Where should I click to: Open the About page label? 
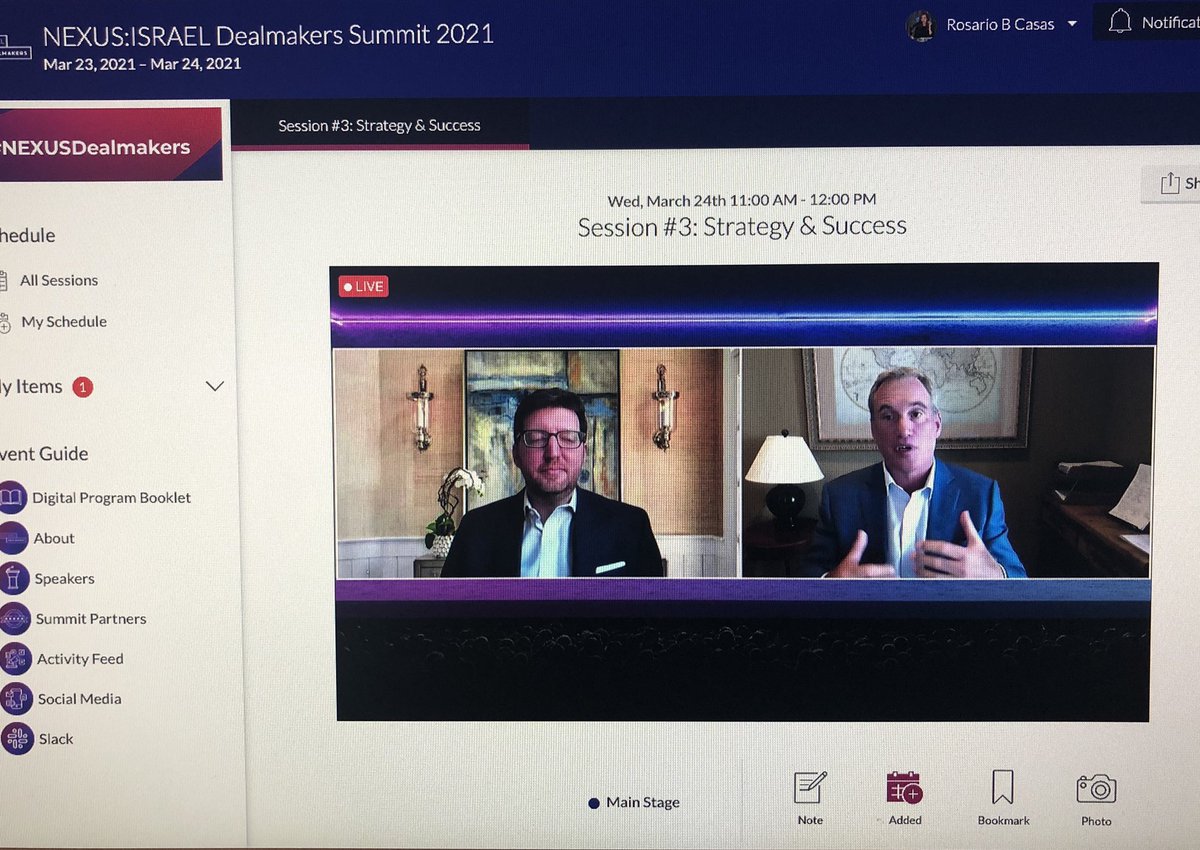pos(54,538)
